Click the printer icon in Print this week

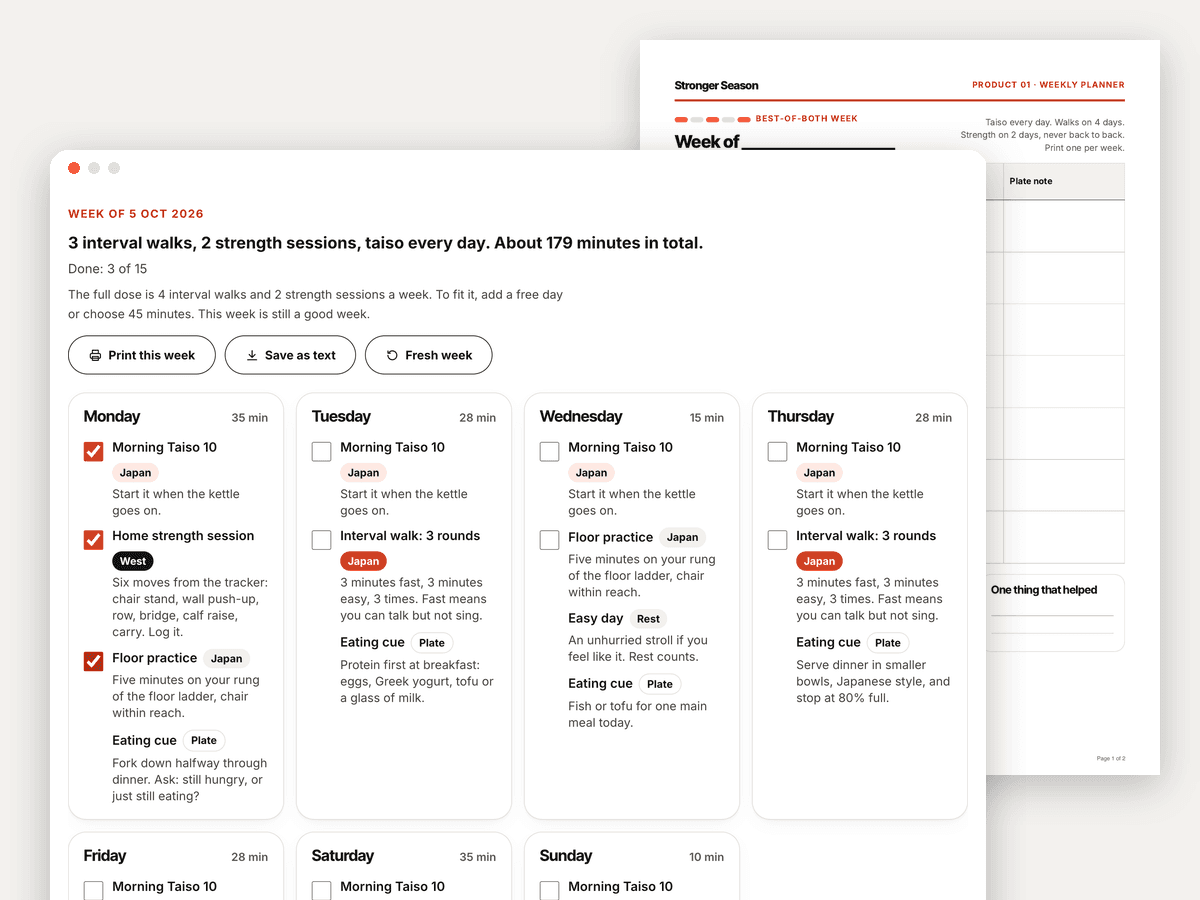coord(95,355)
